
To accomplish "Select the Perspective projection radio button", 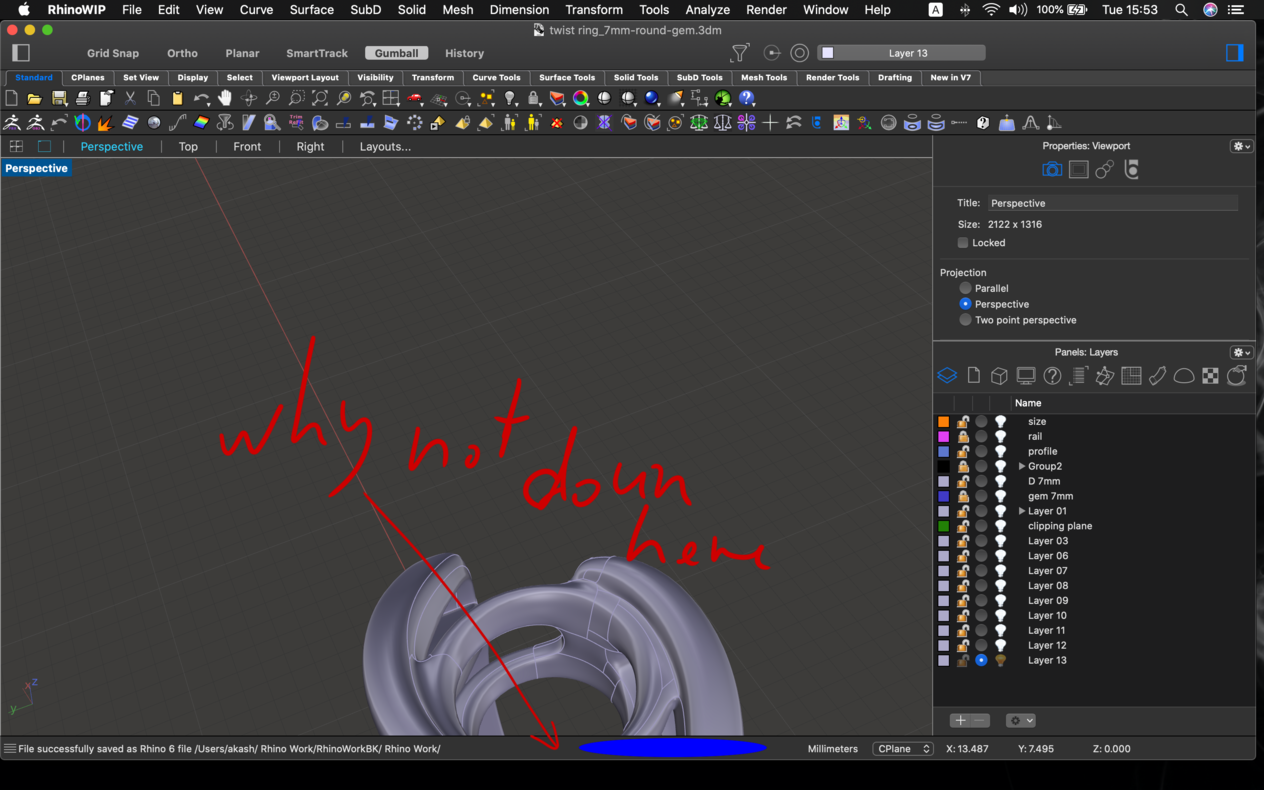I will pos(965,304).
